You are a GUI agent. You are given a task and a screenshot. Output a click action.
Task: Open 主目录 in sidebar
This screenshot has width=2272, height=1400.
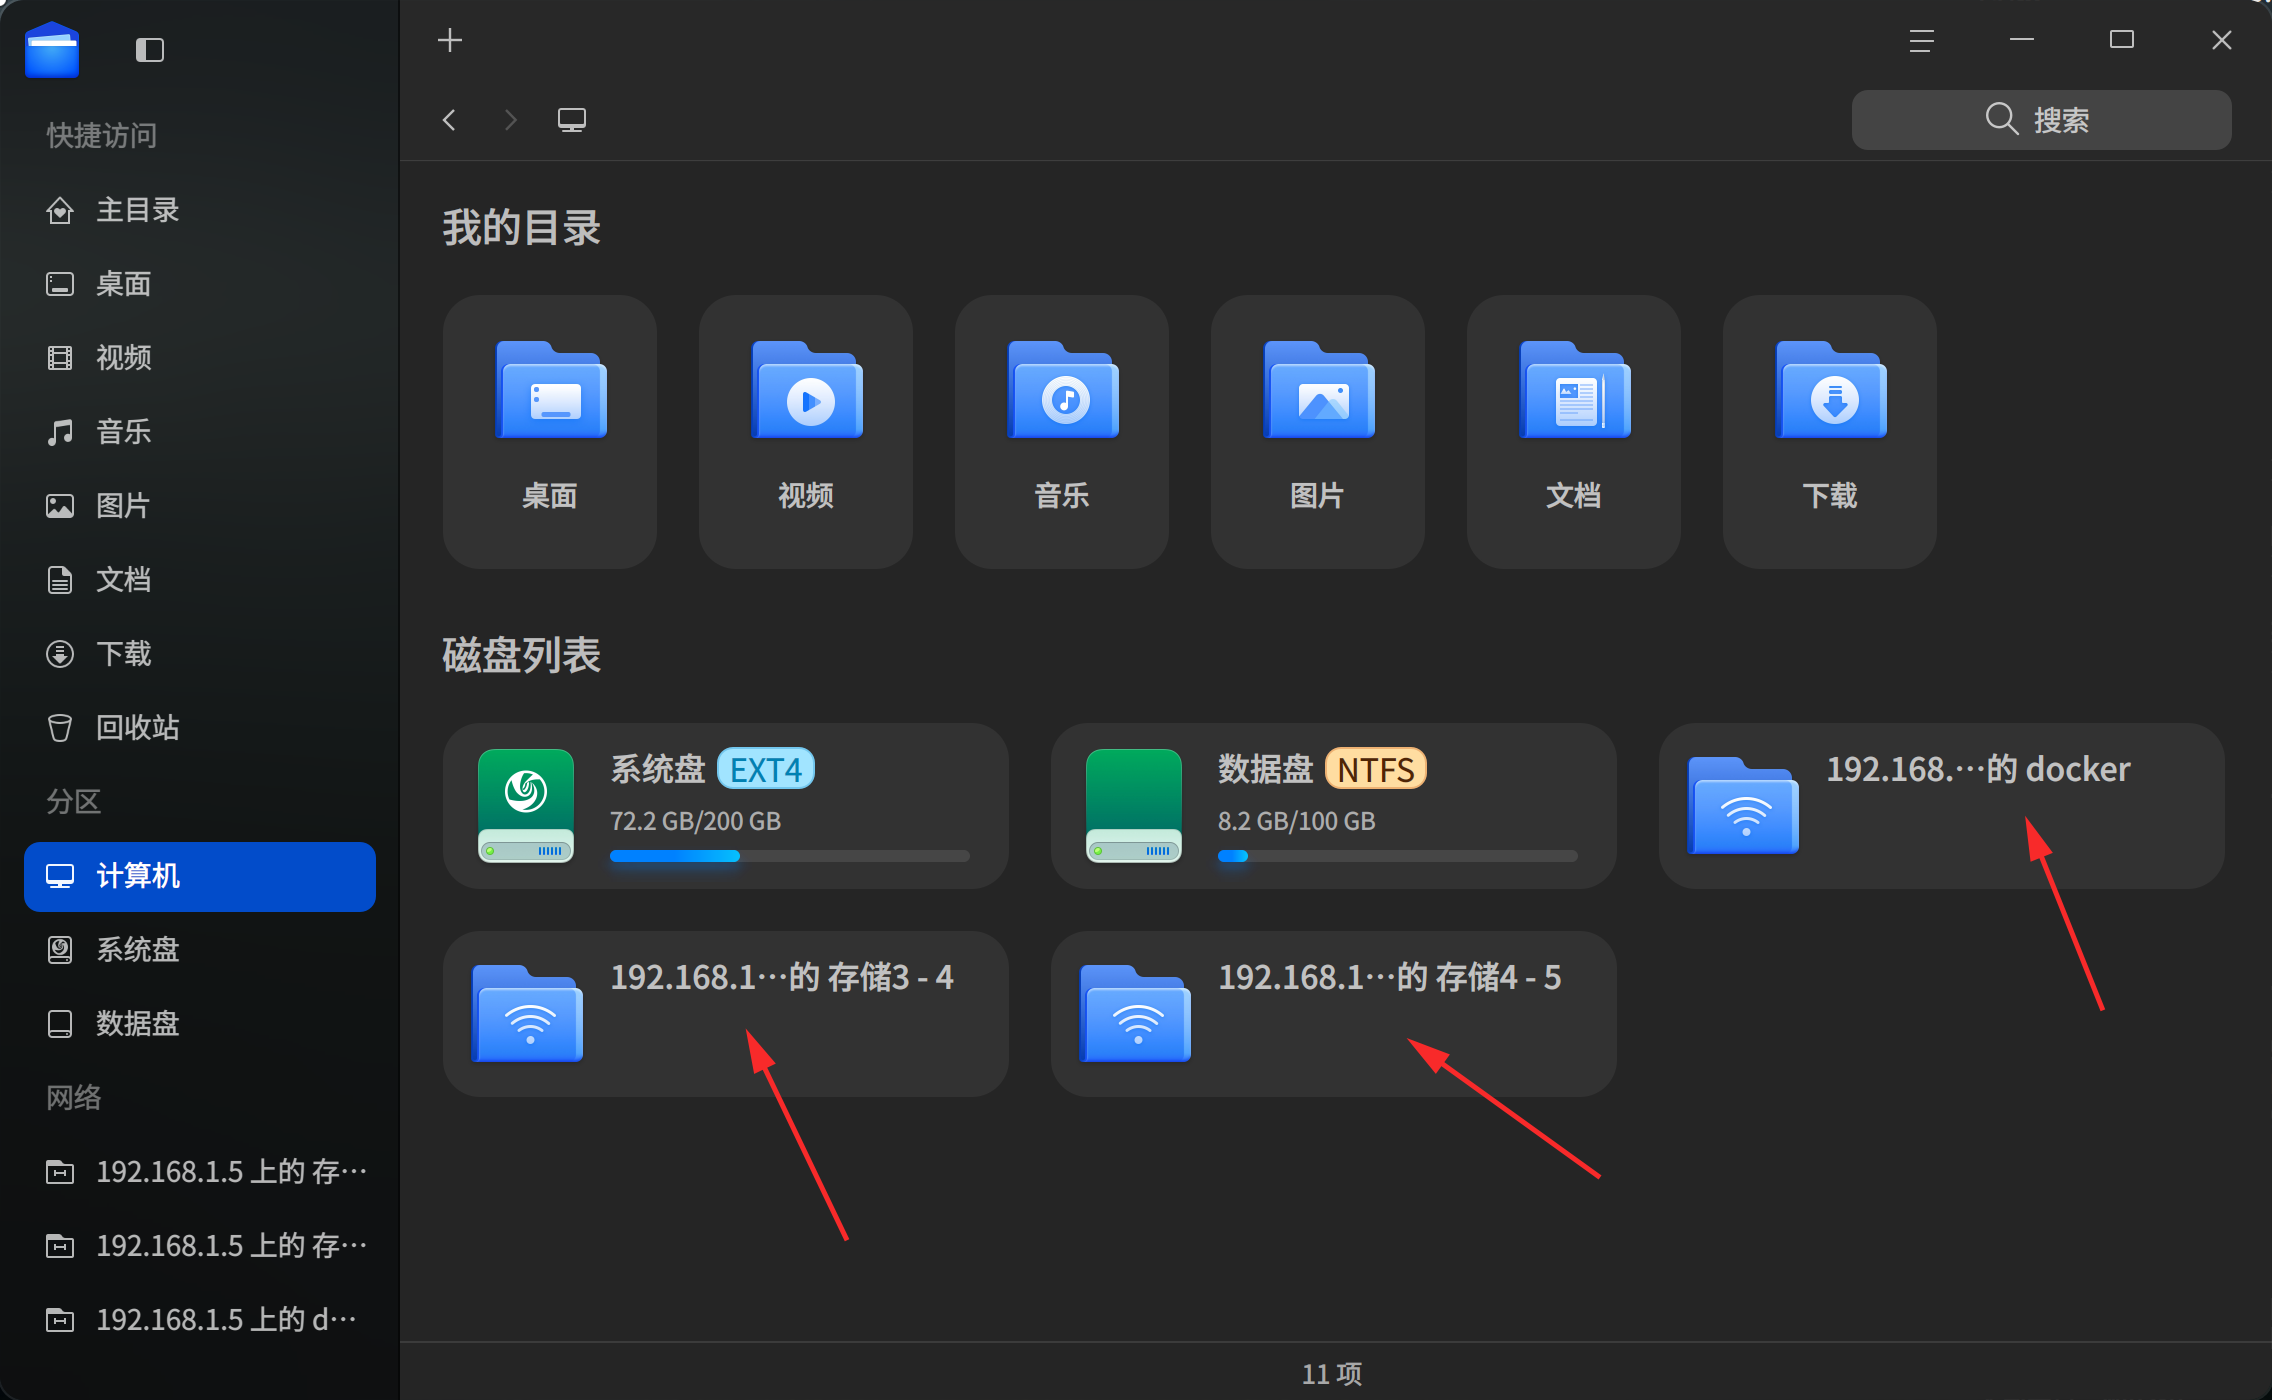pyautogui.click(x=200, y=210)
